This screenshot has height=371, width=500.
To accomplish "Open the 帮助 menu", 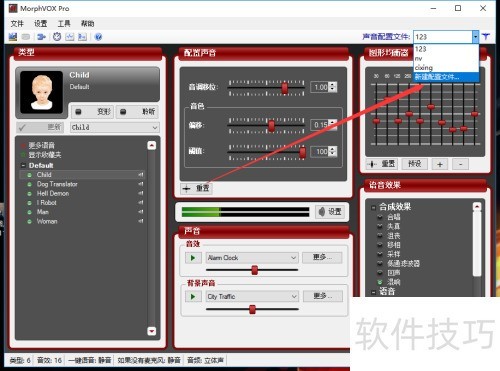I will pyautogui.click(x=87, y=24).
